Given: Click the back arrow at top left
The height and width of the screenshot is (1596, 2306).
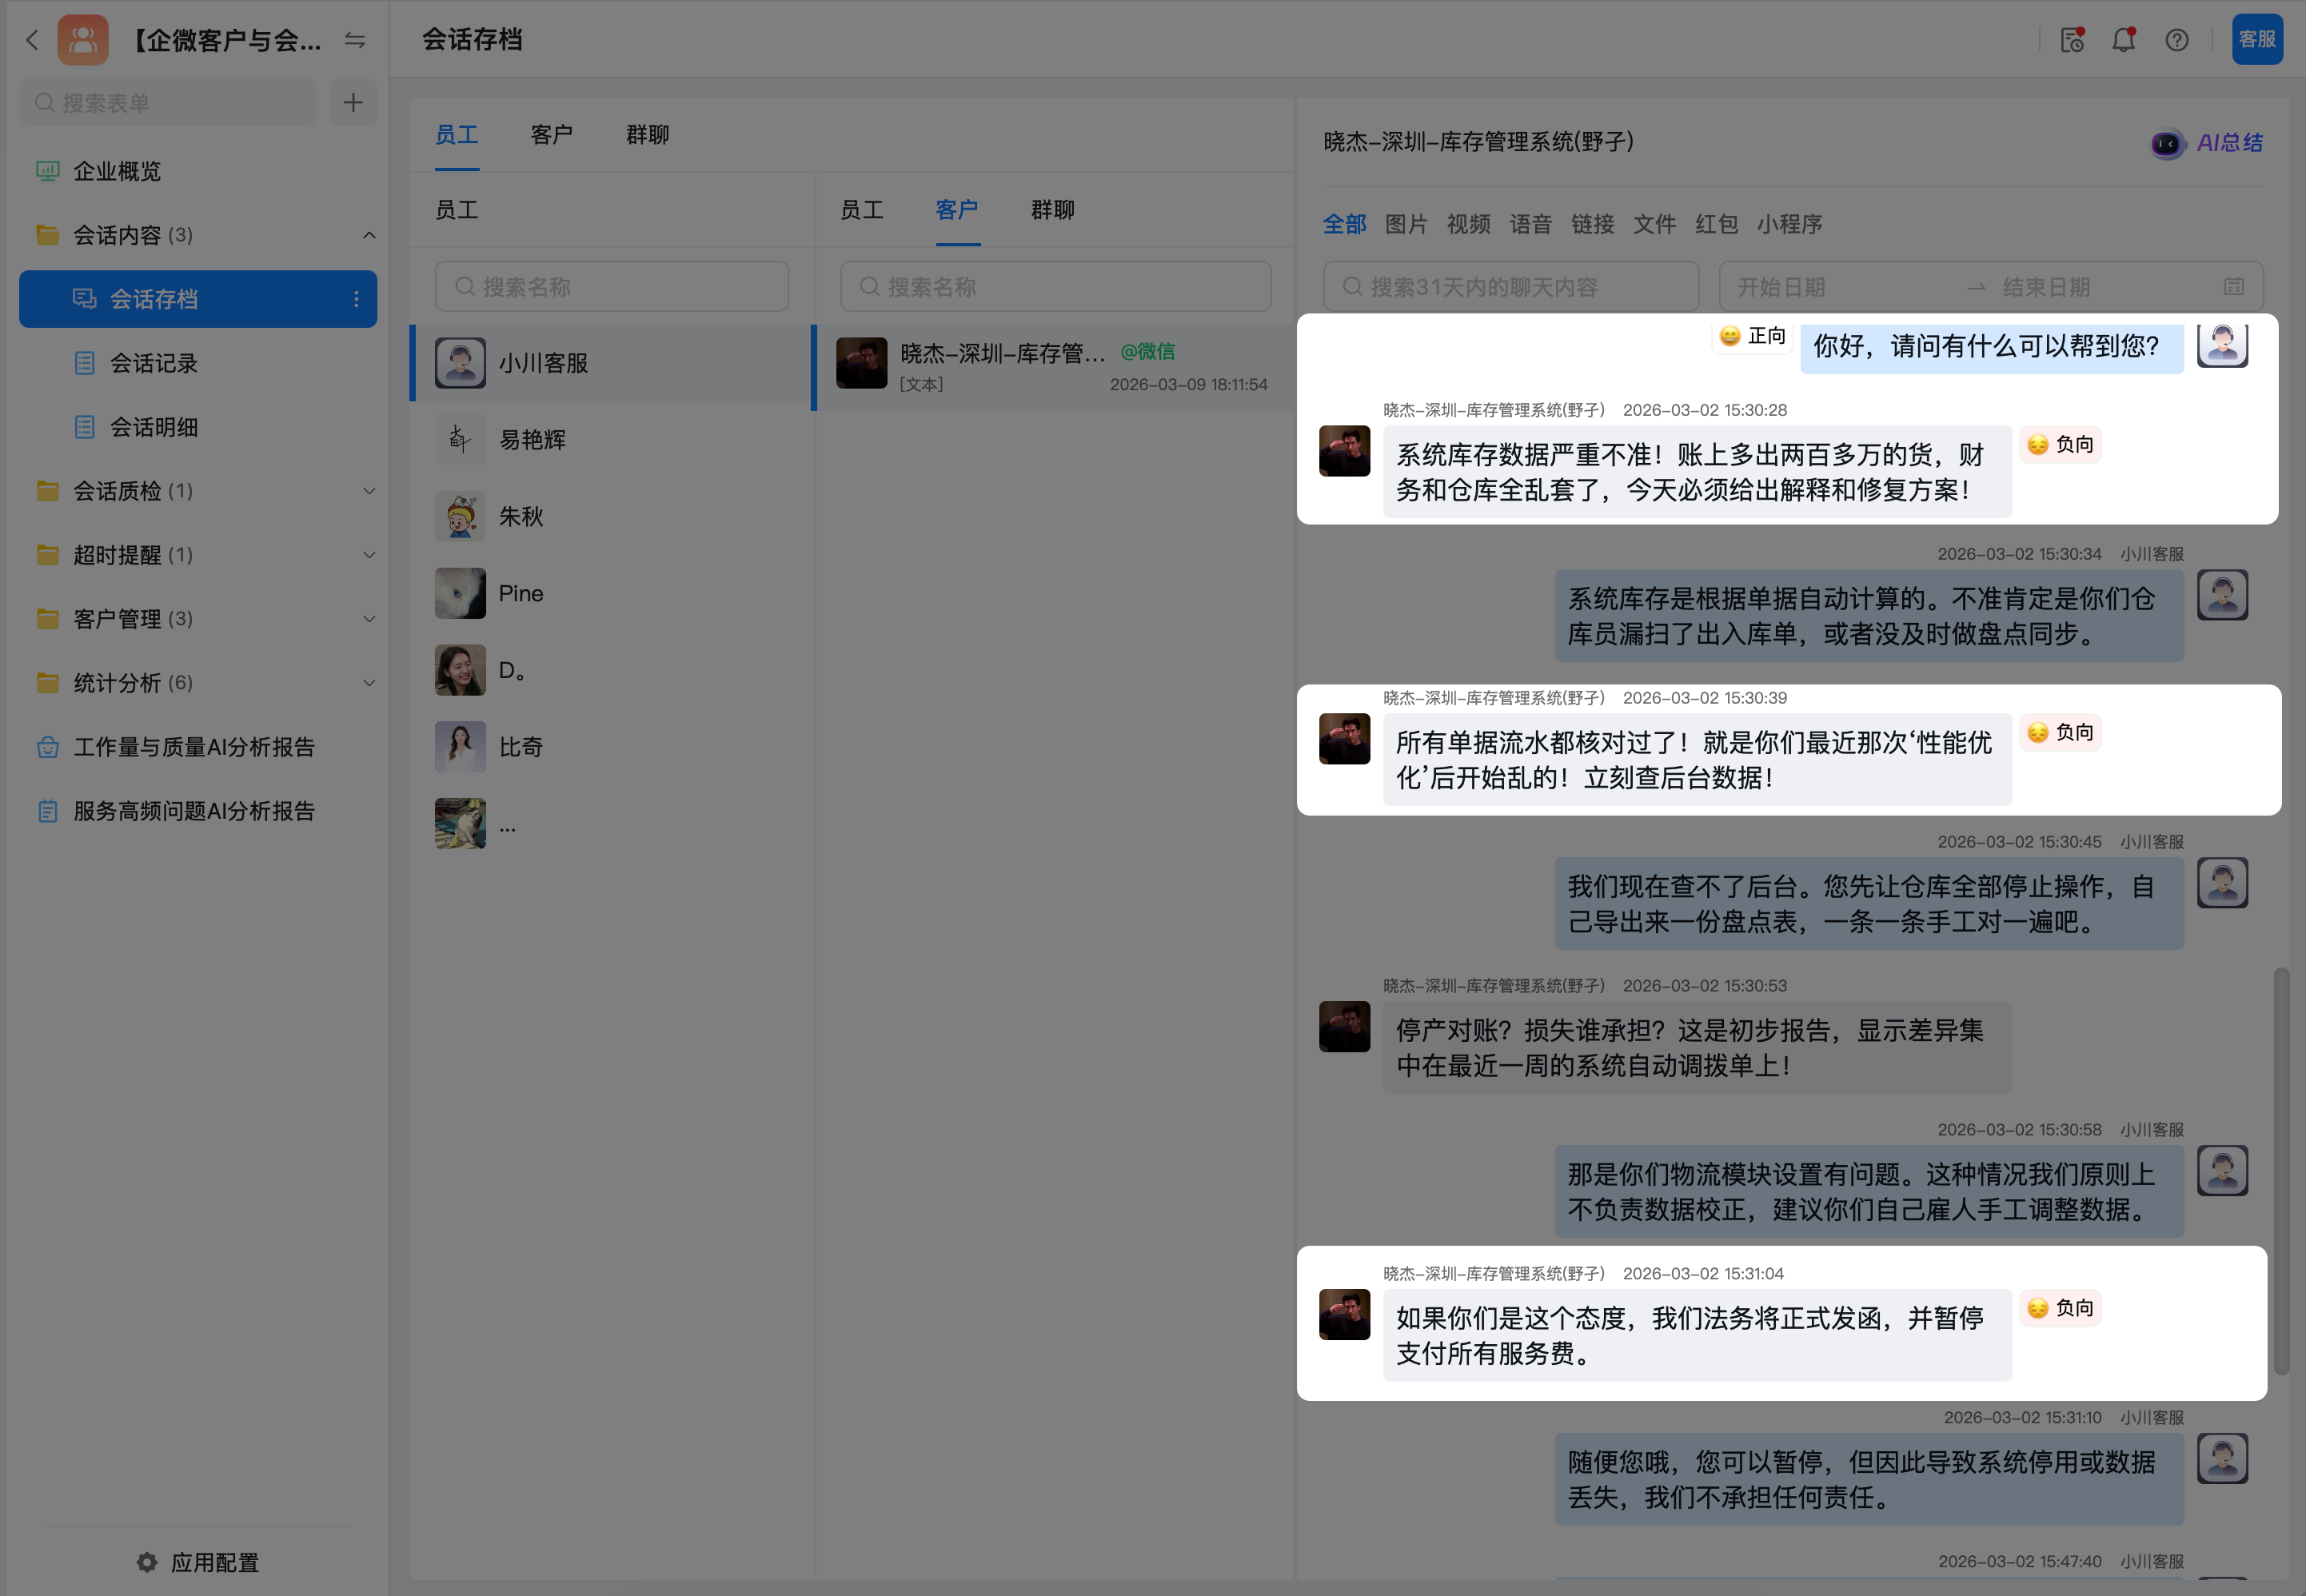Looking at the screenshot, I should click(33, 40).
